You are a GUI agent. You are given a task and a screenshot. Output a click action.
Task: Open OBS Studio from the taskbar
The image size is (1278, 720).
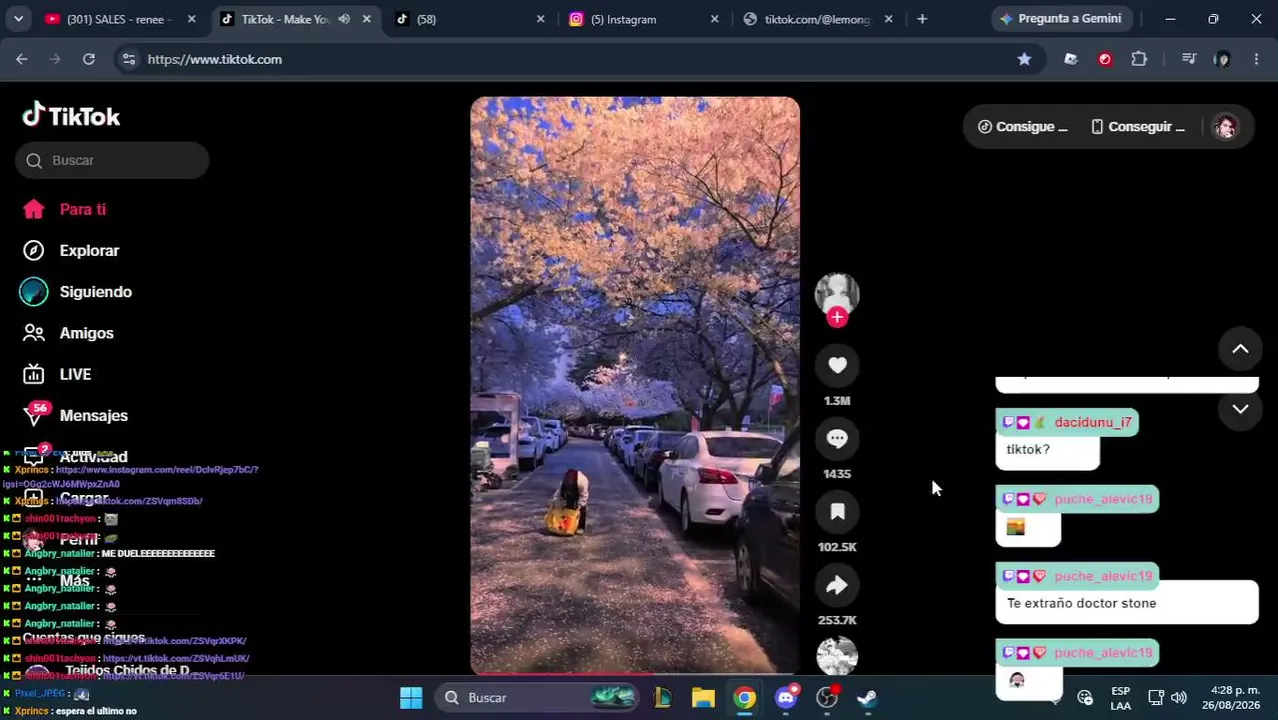click(827, 698)
